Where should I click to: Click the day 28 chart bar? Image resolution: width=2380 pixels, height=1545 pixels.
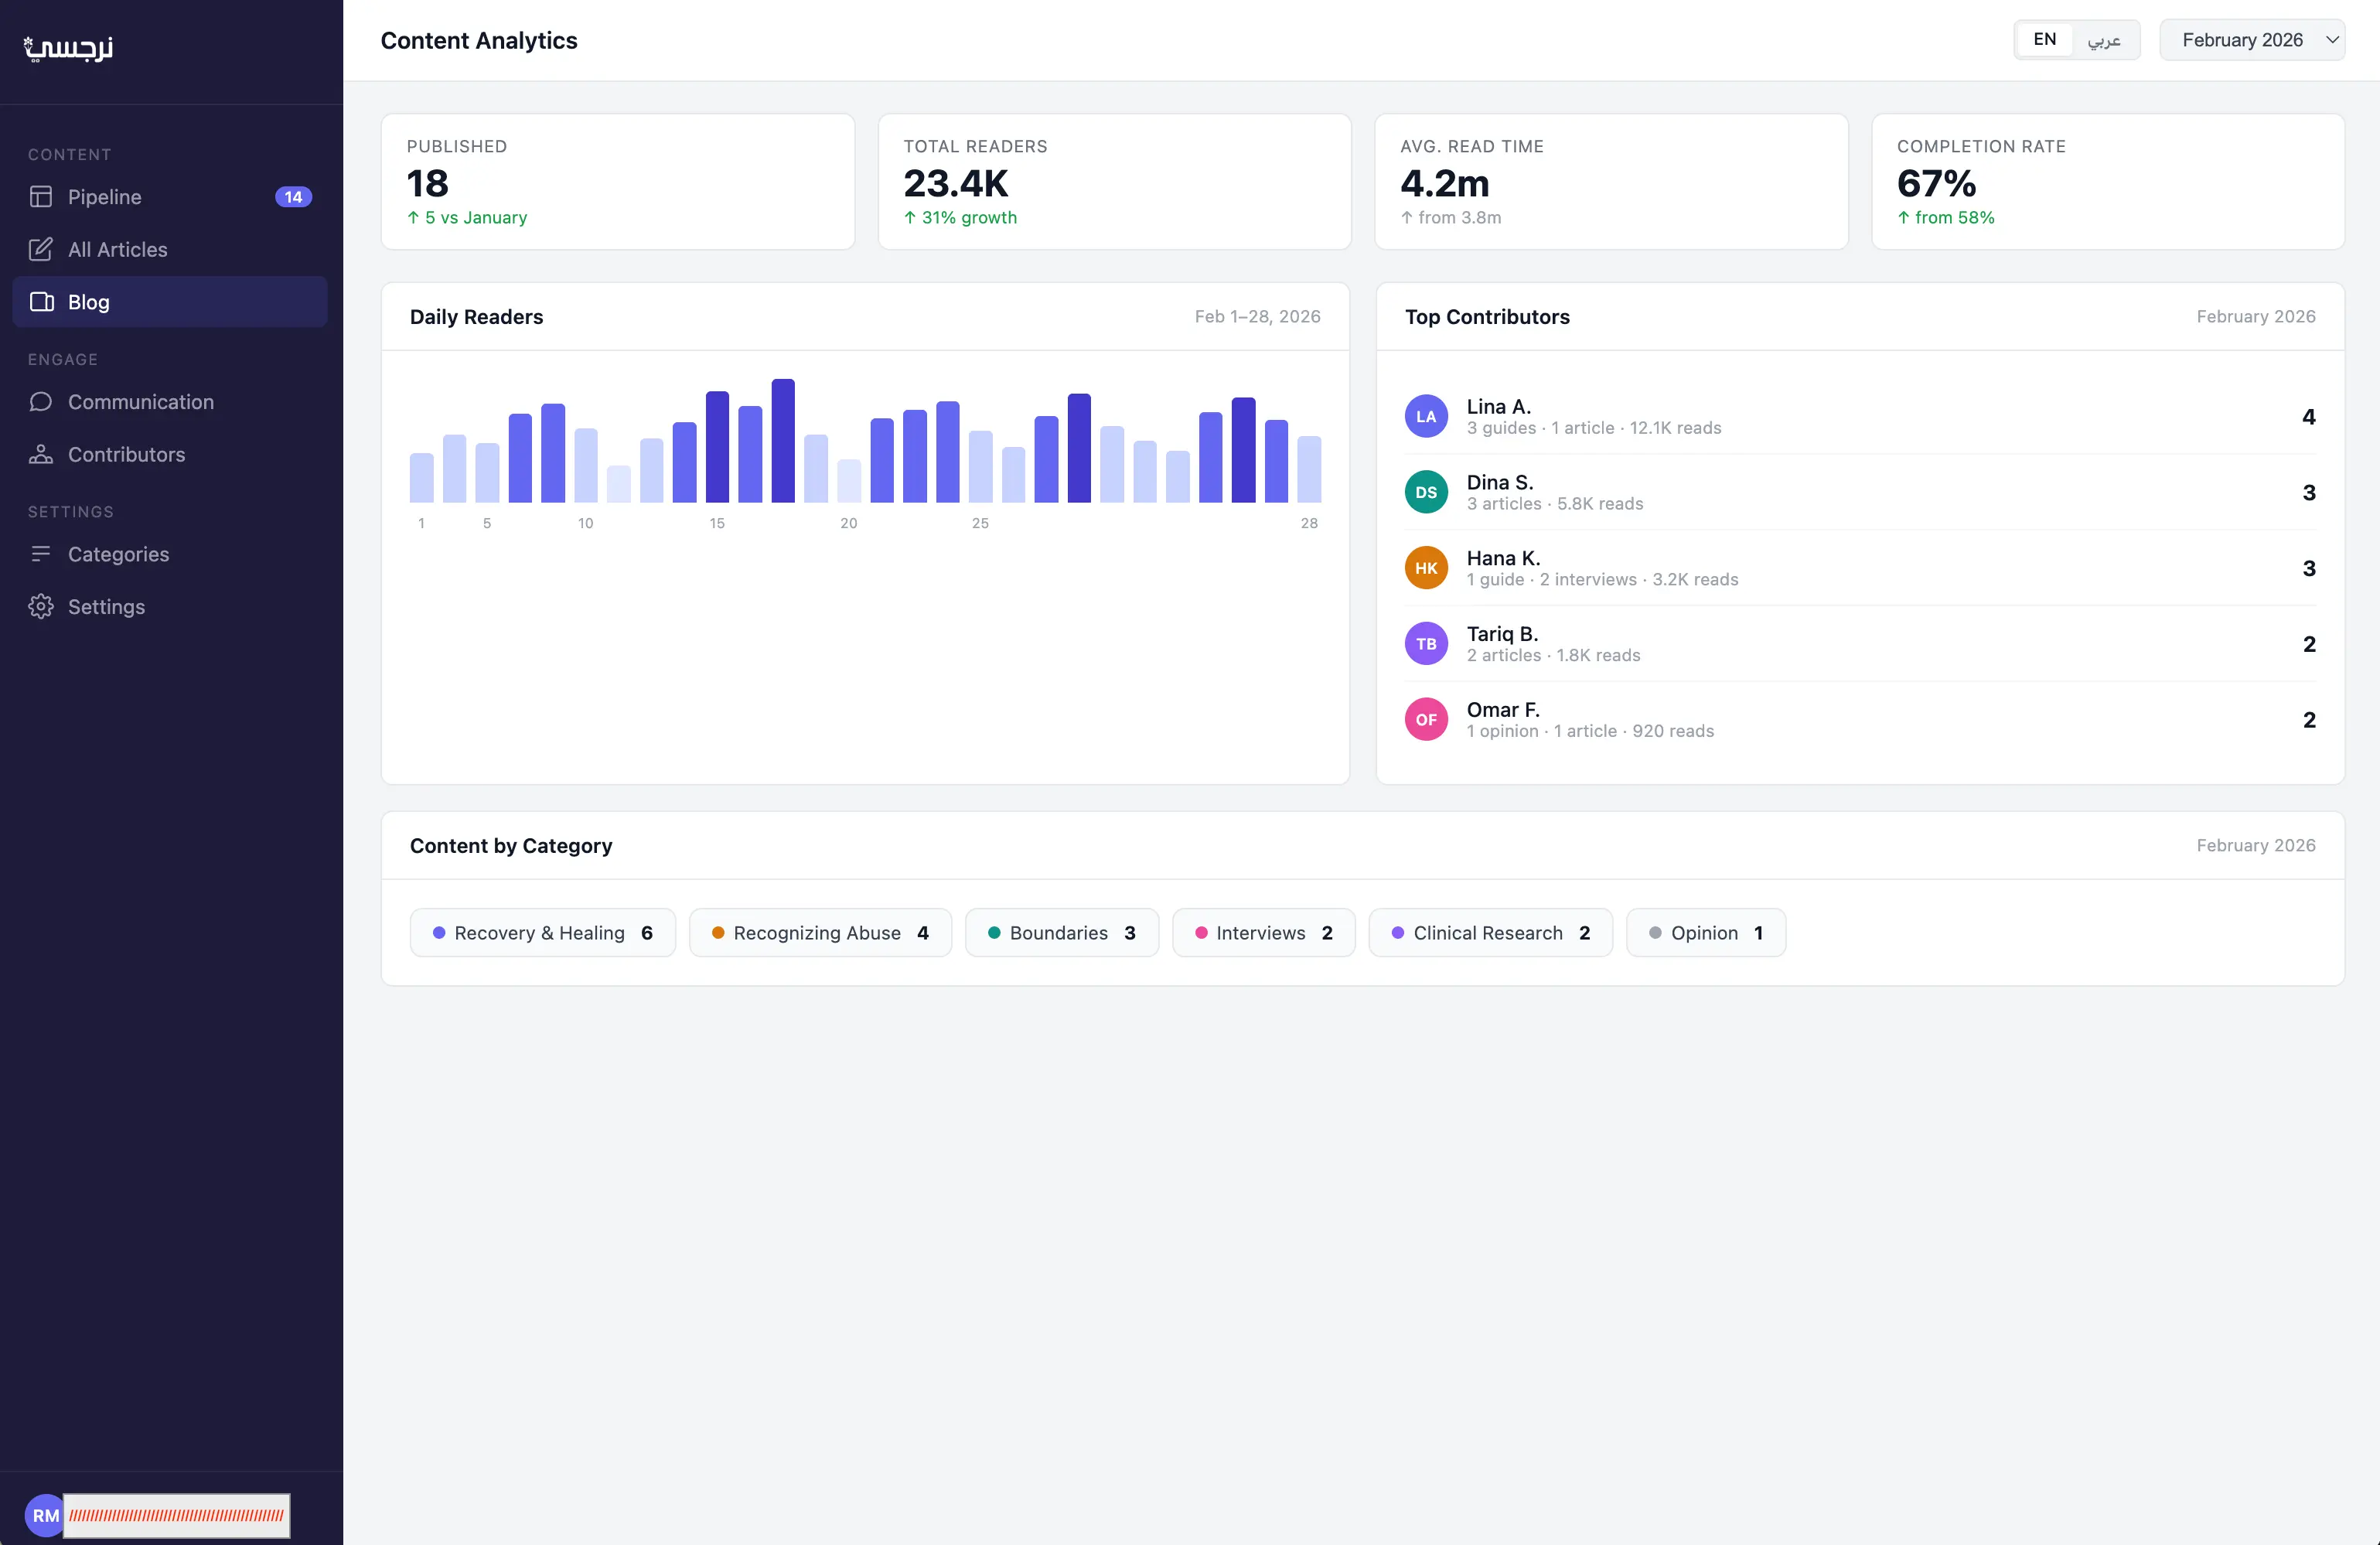pyautogui.click(x=1309, y=469)
